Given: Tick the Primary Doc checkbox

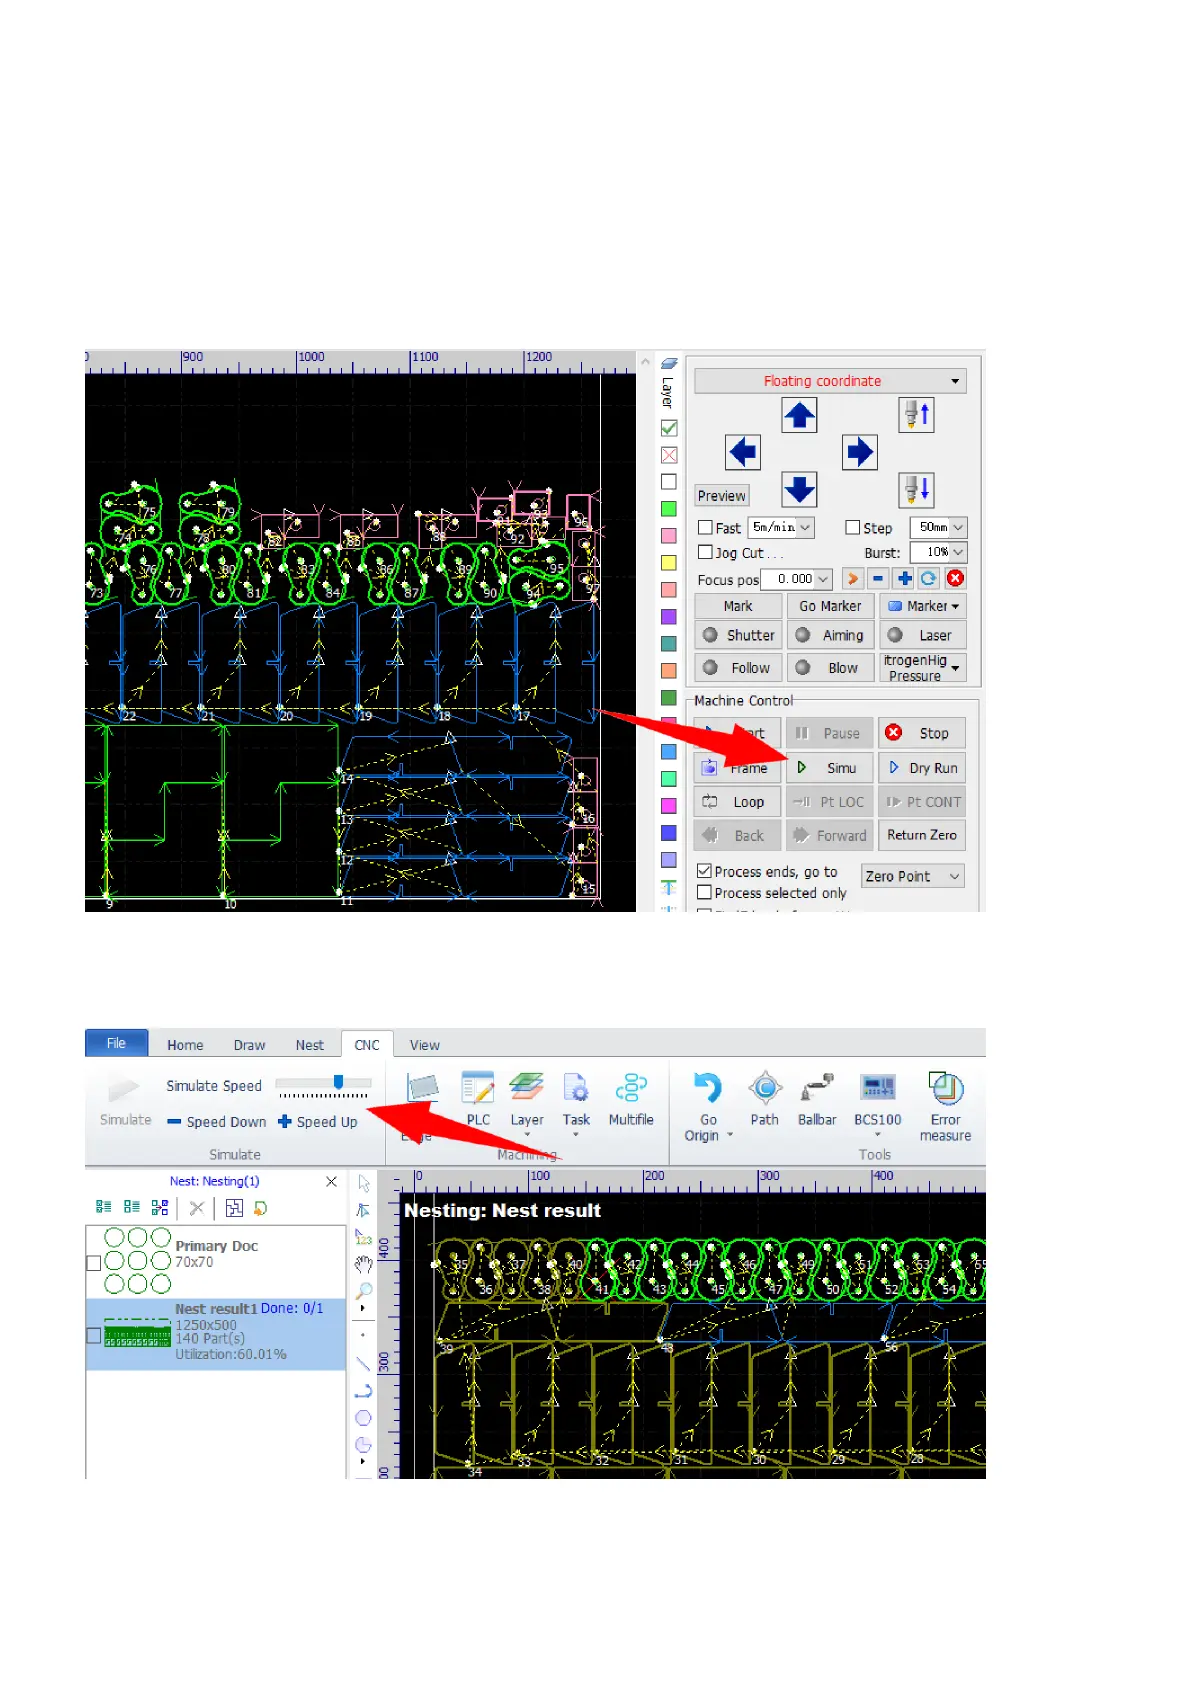Looking at the screenshot, I should (x=93, y=1263).
